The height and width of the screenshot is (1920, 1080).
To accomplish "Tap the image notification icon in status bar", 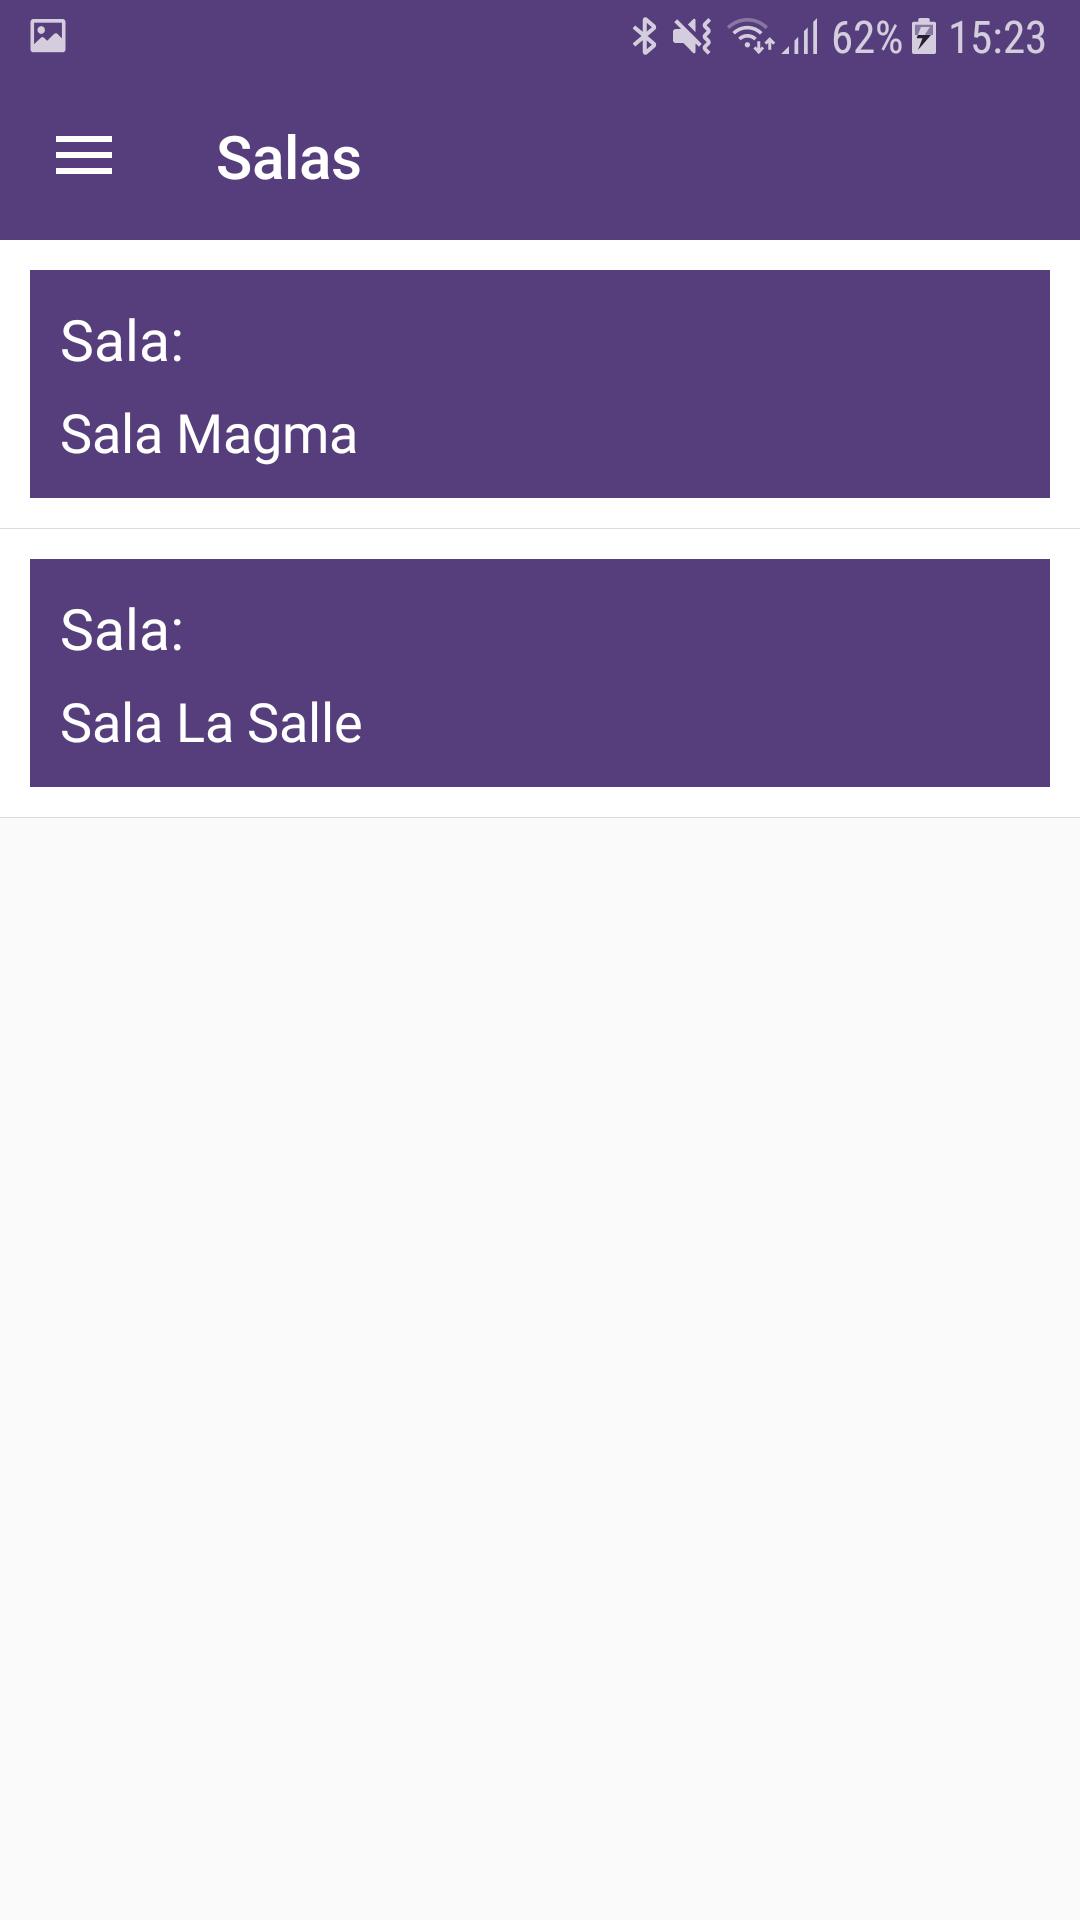I will (x=48, y=36).
